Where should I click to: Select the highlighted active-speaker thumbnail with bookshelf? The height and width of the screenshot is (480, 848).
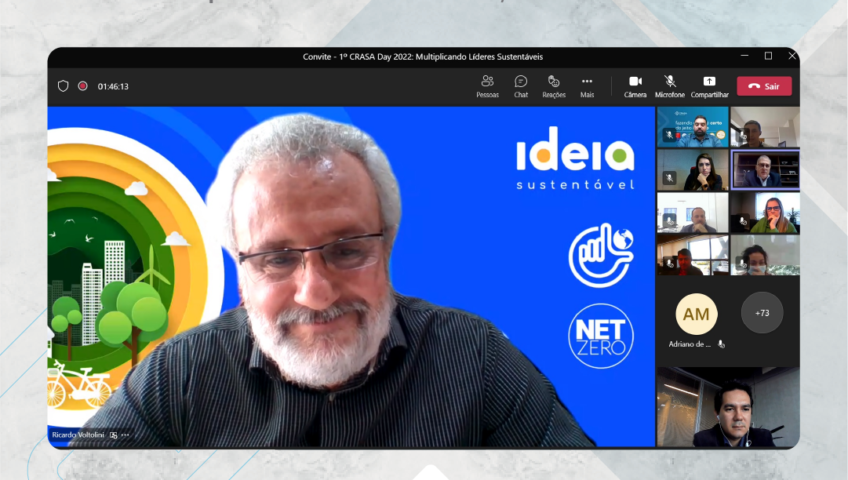click(765, 170)
